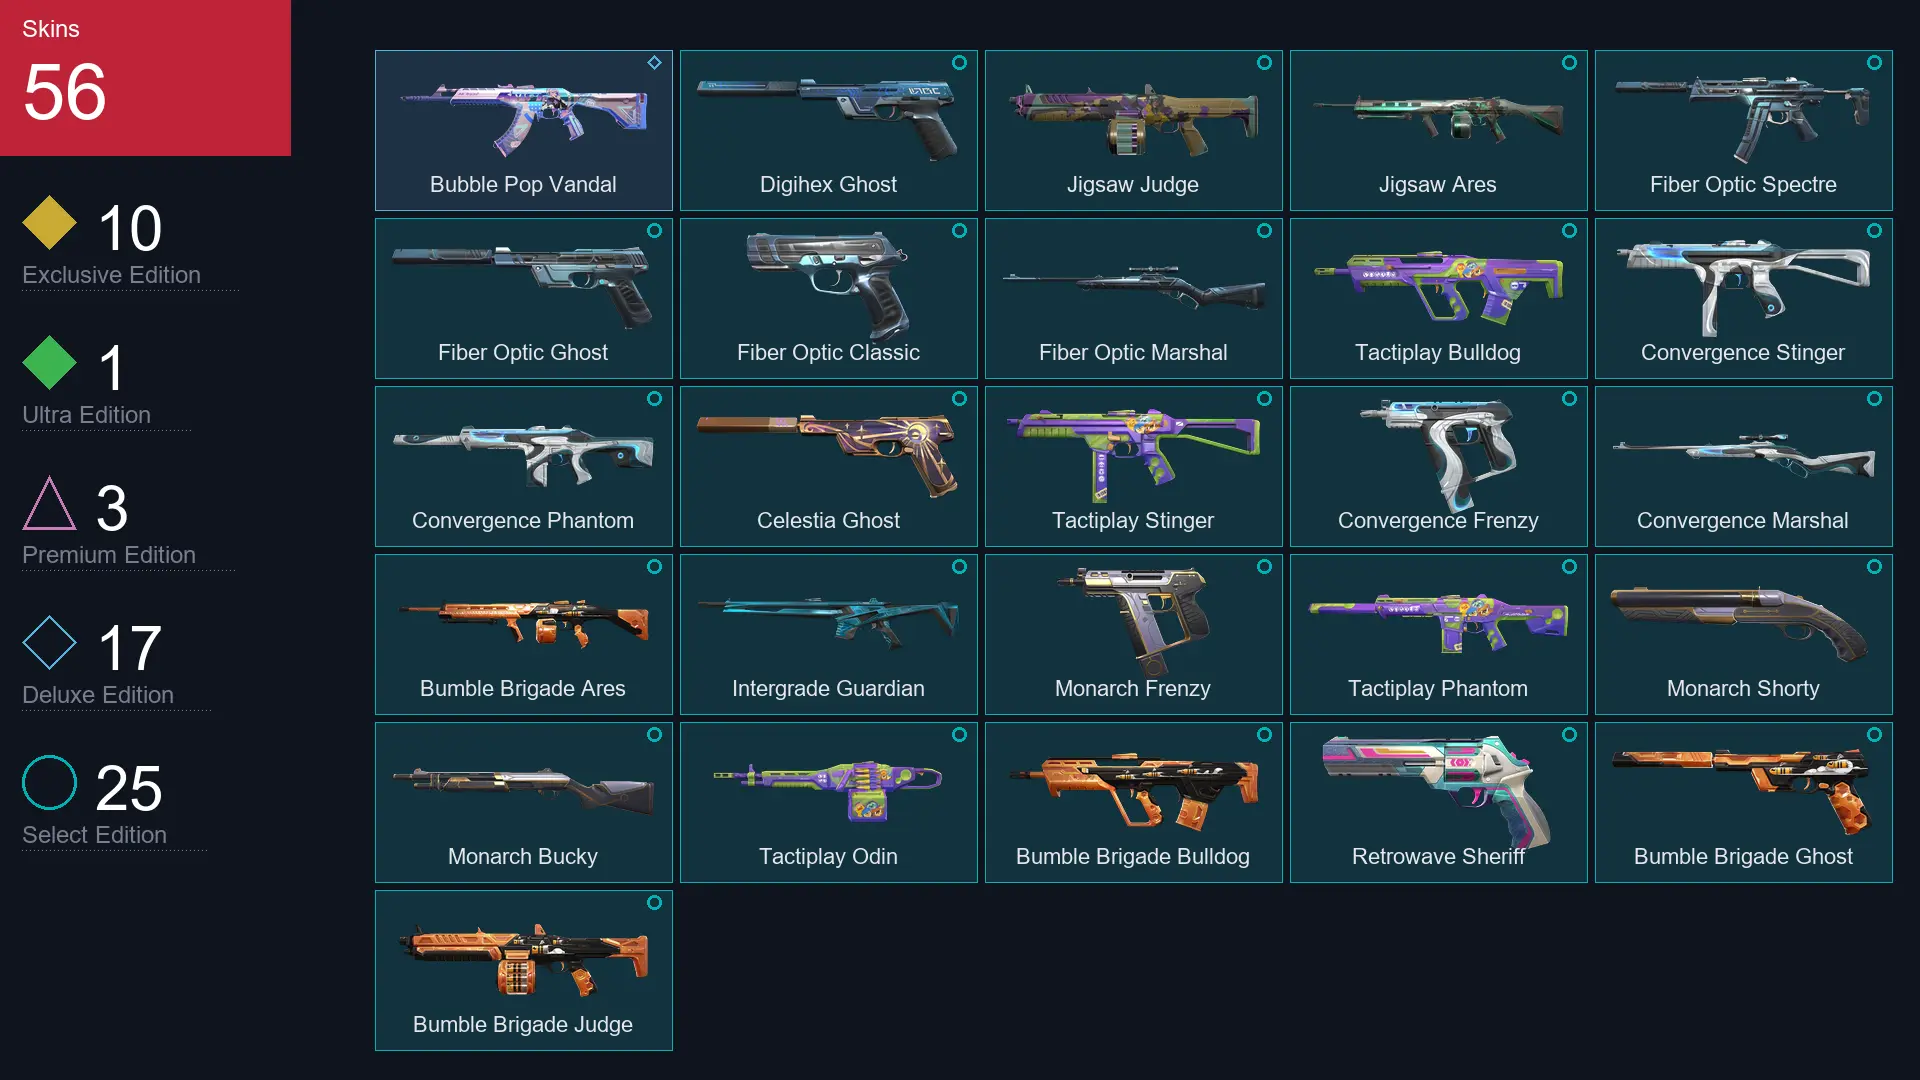This screenshot has height=1080, width=1920.
Task: Open the Select Edition label link
Action: coord(94,835)
